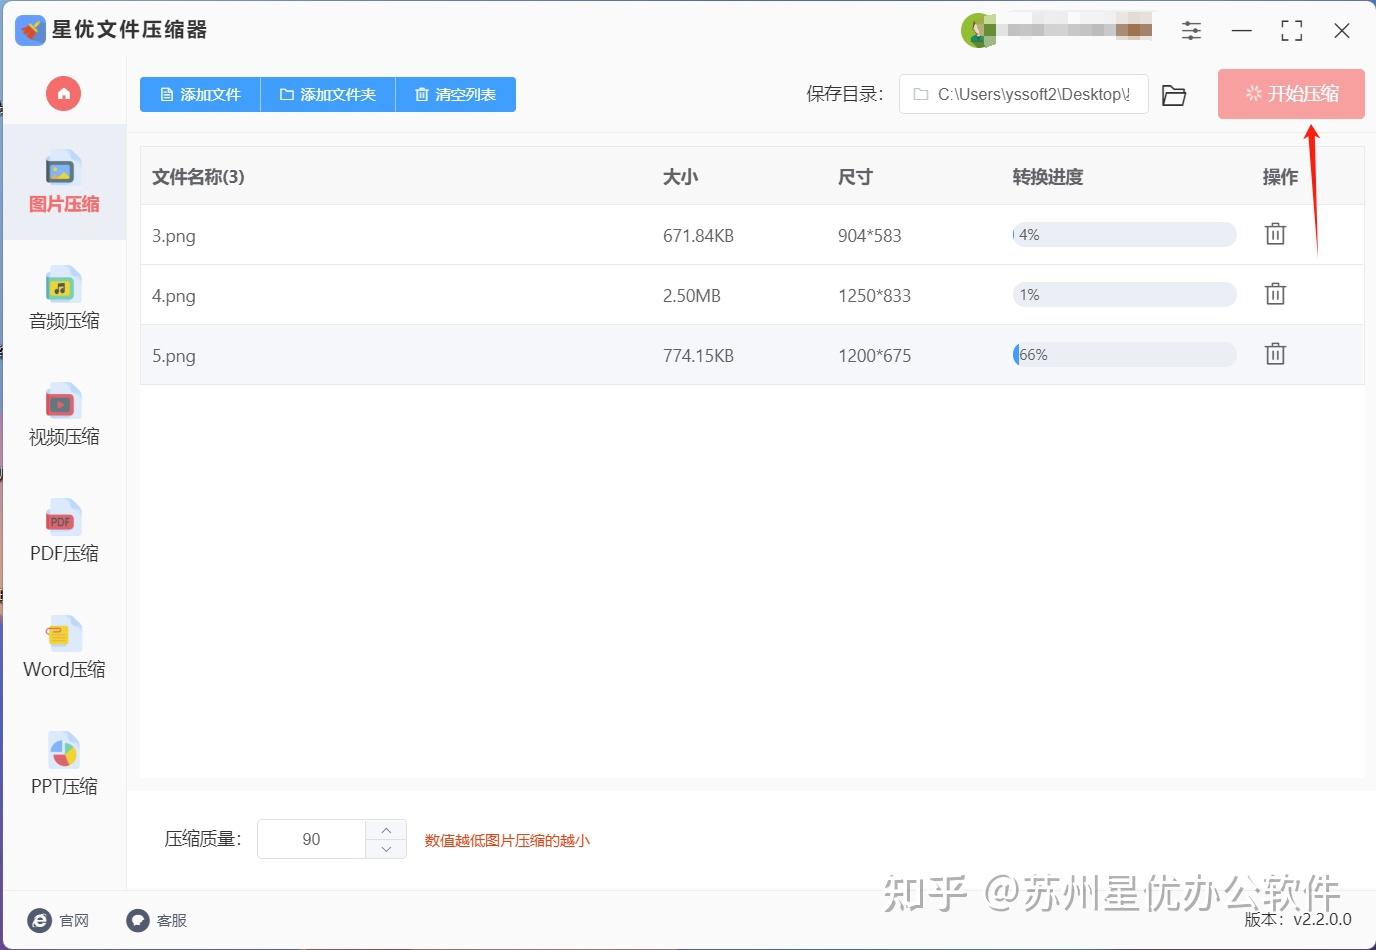Clear the list with 清空列表

click(x=456, y=95)
